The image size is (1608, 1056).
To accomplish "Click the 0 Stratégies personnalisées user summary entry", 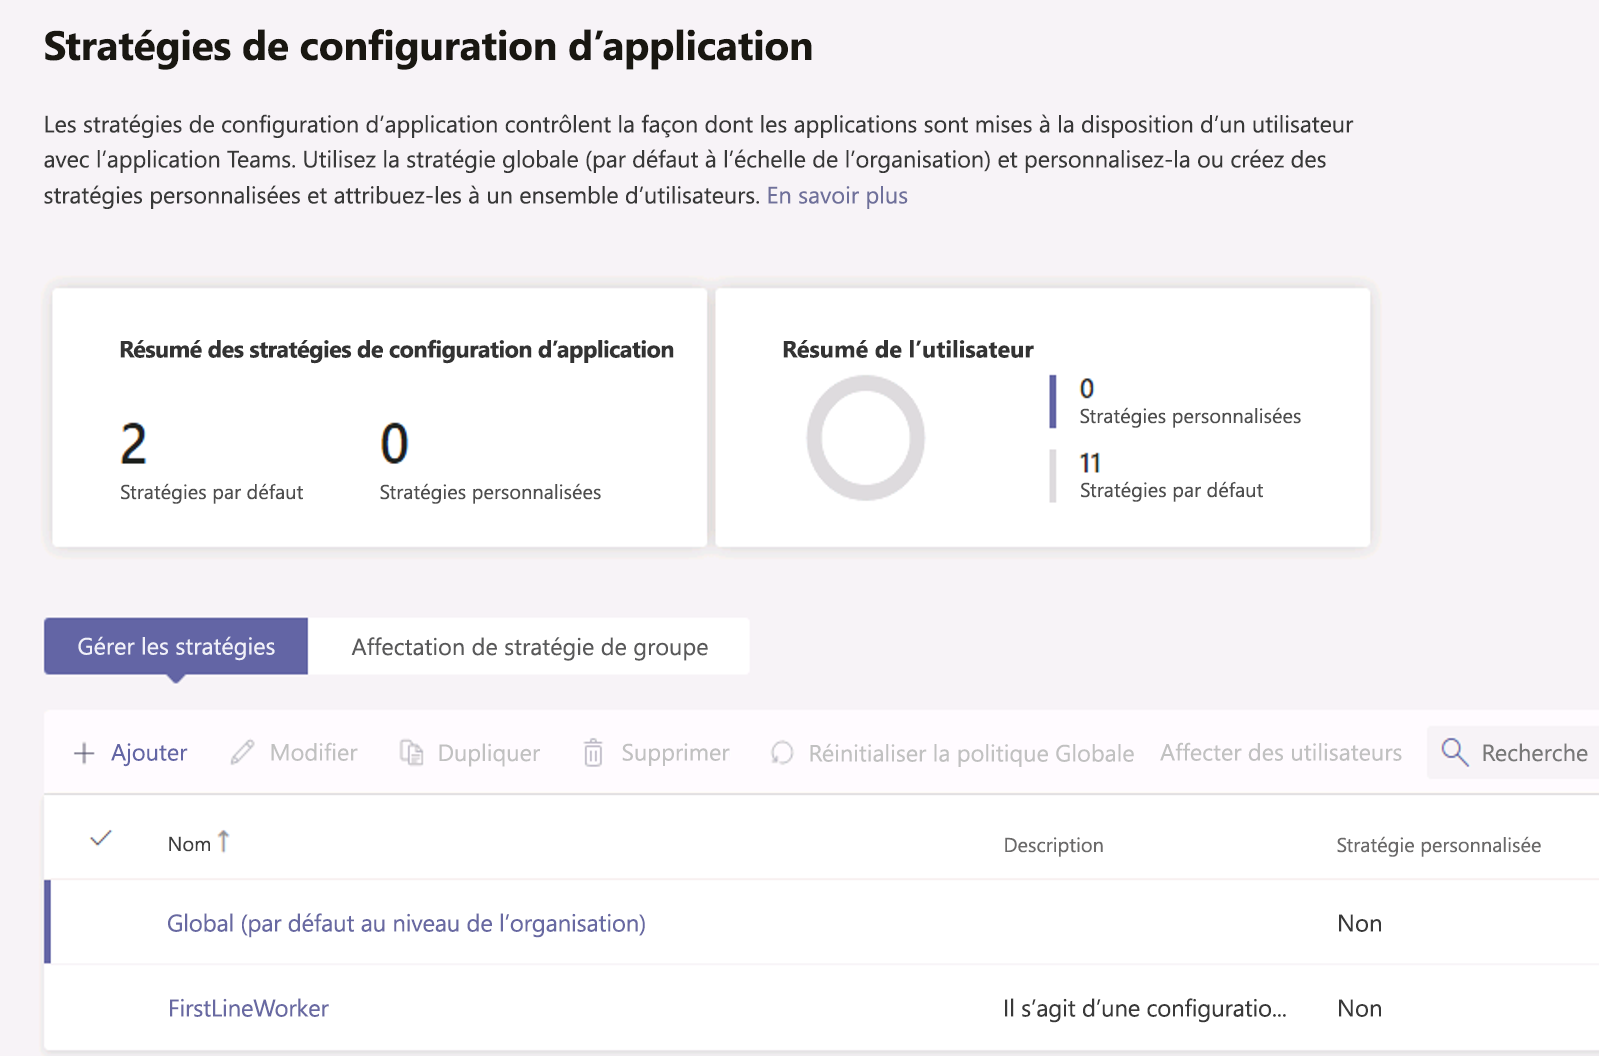I will (1190, 402).
